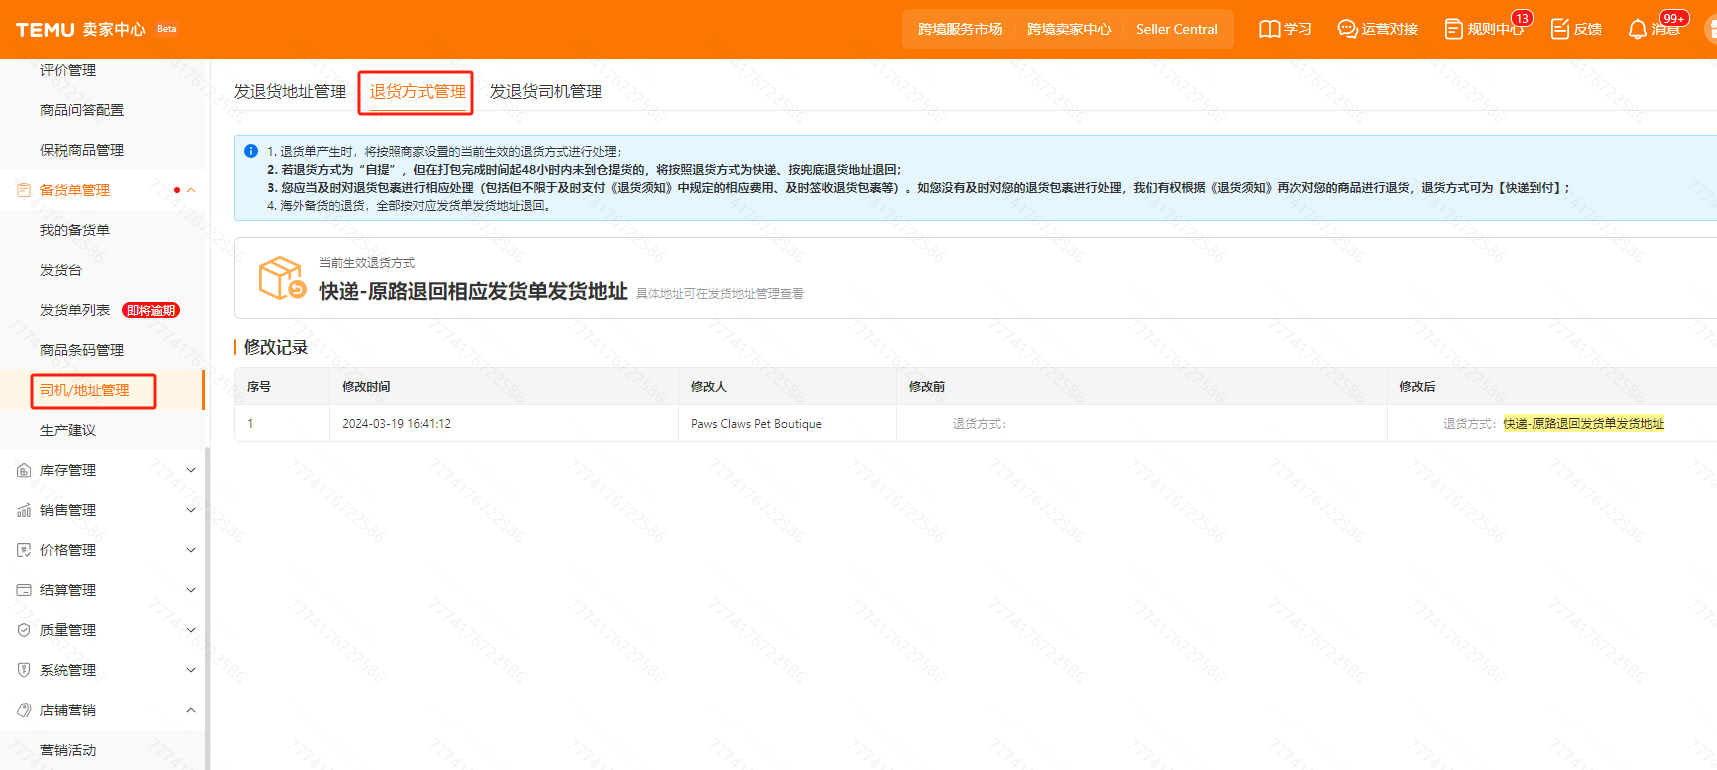Click the 反馈 feedback edit icon

[1559, 29]
